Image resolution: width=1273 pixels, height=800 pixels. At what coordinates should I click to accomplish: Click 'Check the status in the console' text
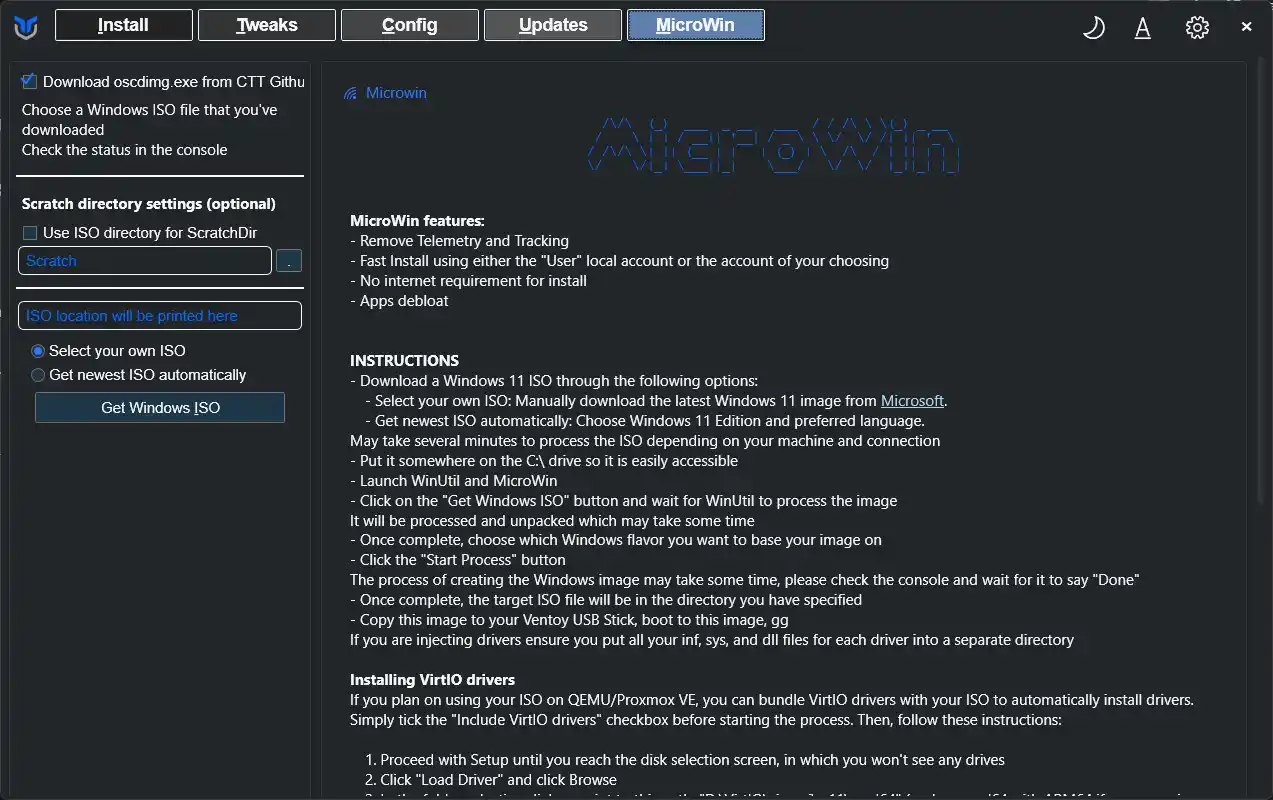coord(125,150)
